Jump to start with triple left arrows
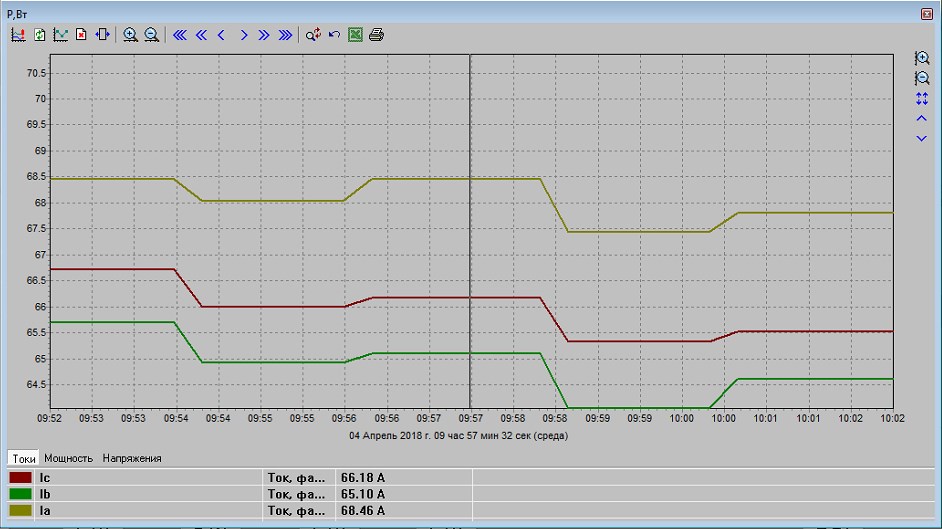This screenshot has height=529, width=942. (x=180, y=35)
